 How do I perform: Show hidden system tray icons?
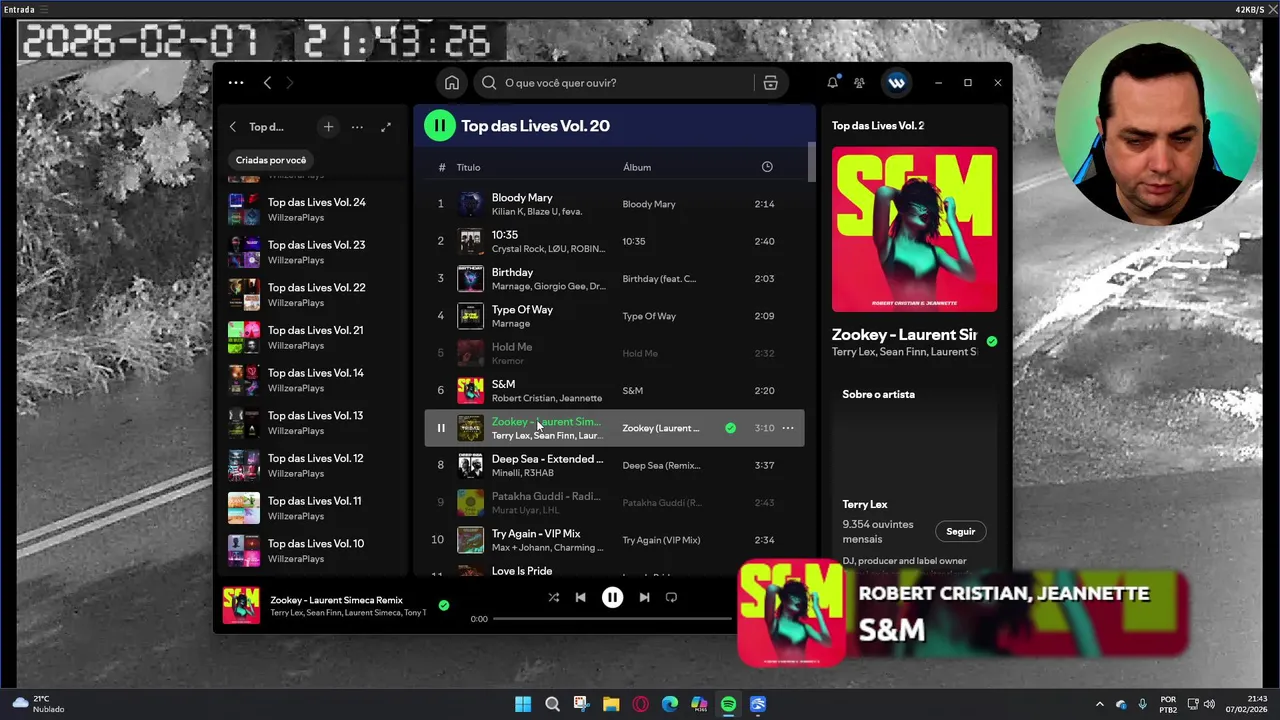pyautogui.click(x=1100, y=704)
